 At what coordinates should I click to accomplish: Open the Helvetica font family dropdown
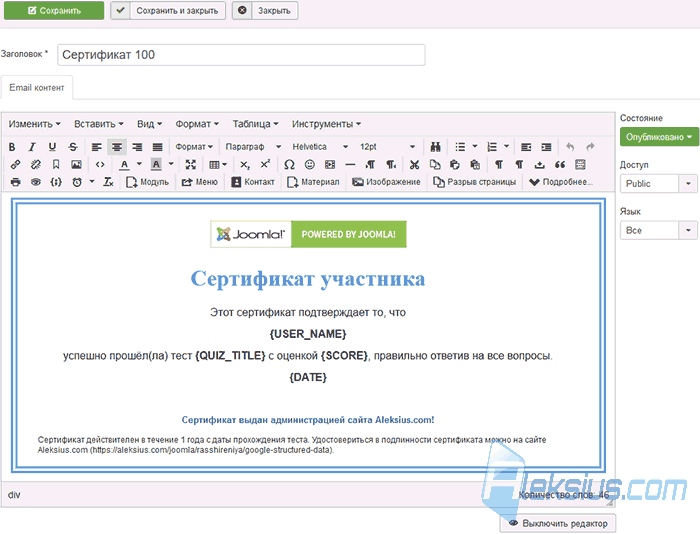point(320,147)
